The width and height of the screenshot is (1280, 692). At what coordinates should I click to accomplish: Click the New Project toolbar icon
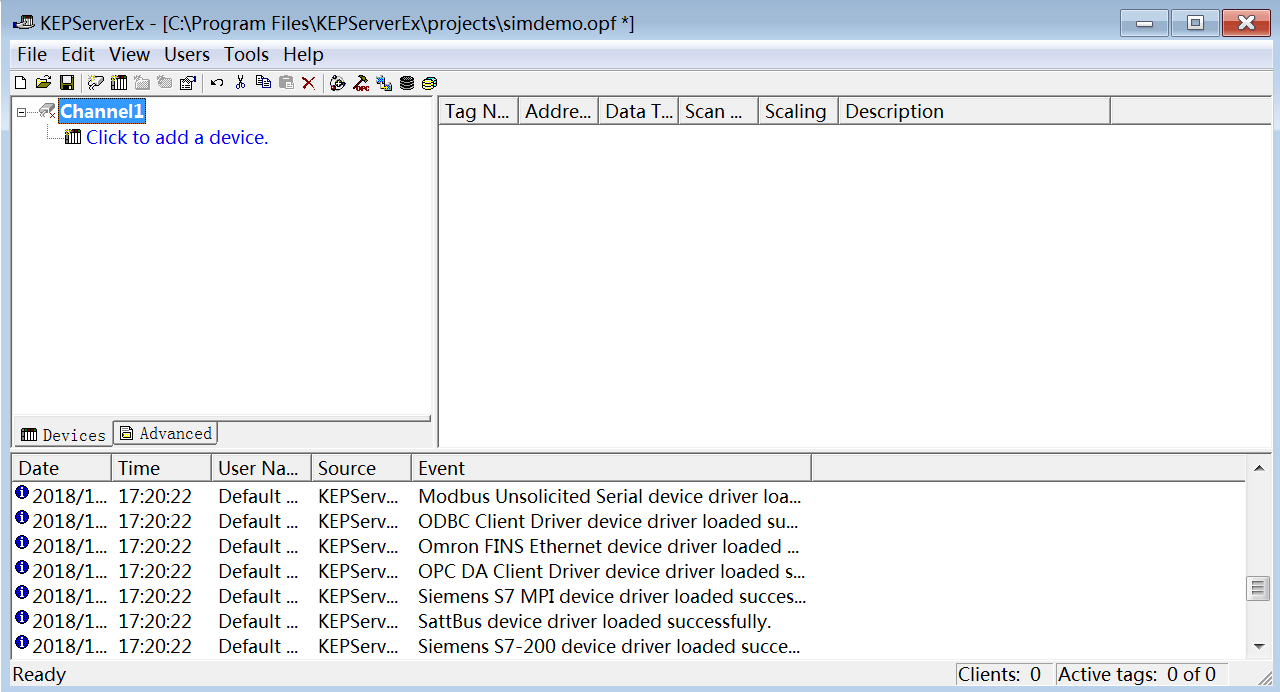click(x=20, y=83)
